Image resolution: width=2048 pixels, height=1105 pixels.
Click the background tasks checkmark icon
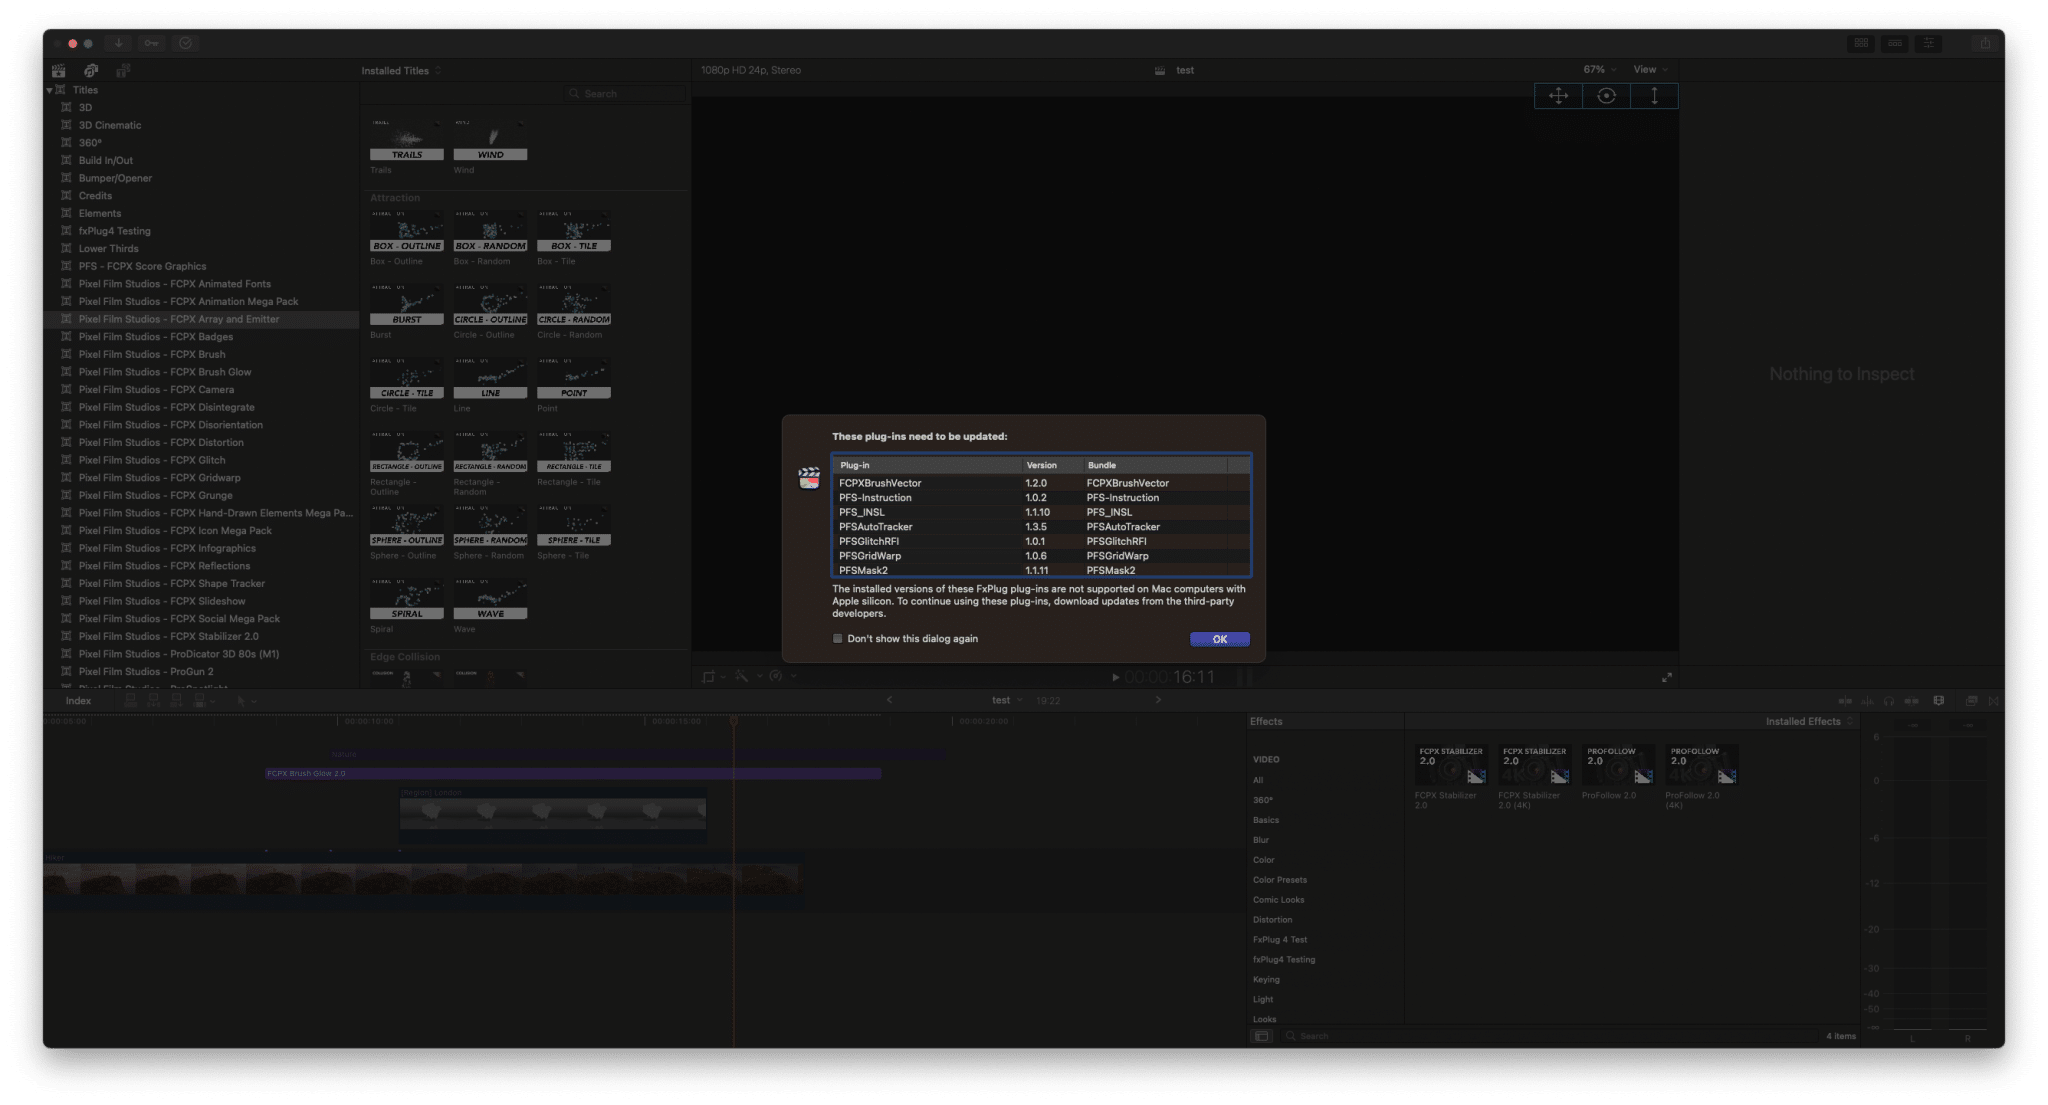point(185,43)
